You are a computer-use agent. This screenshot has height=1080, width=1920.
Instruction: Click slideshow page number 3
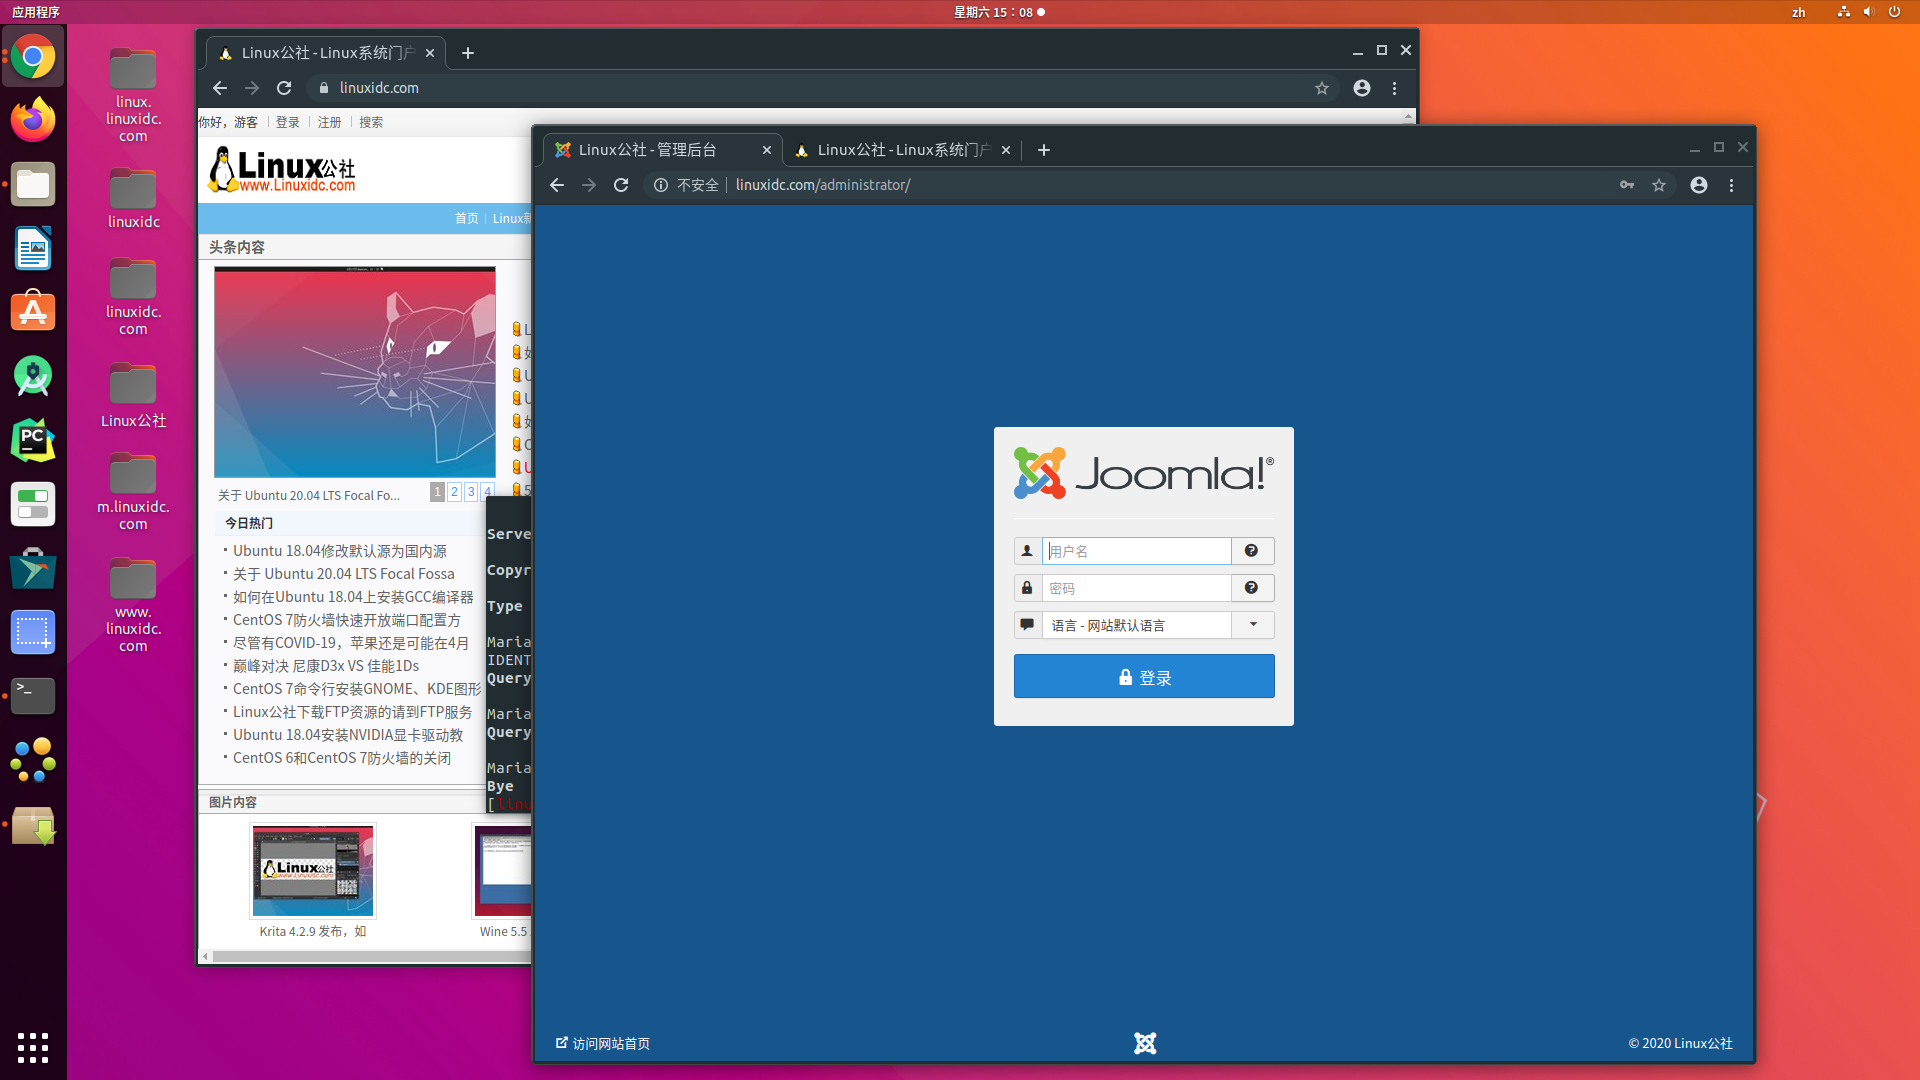coord(471,491)
